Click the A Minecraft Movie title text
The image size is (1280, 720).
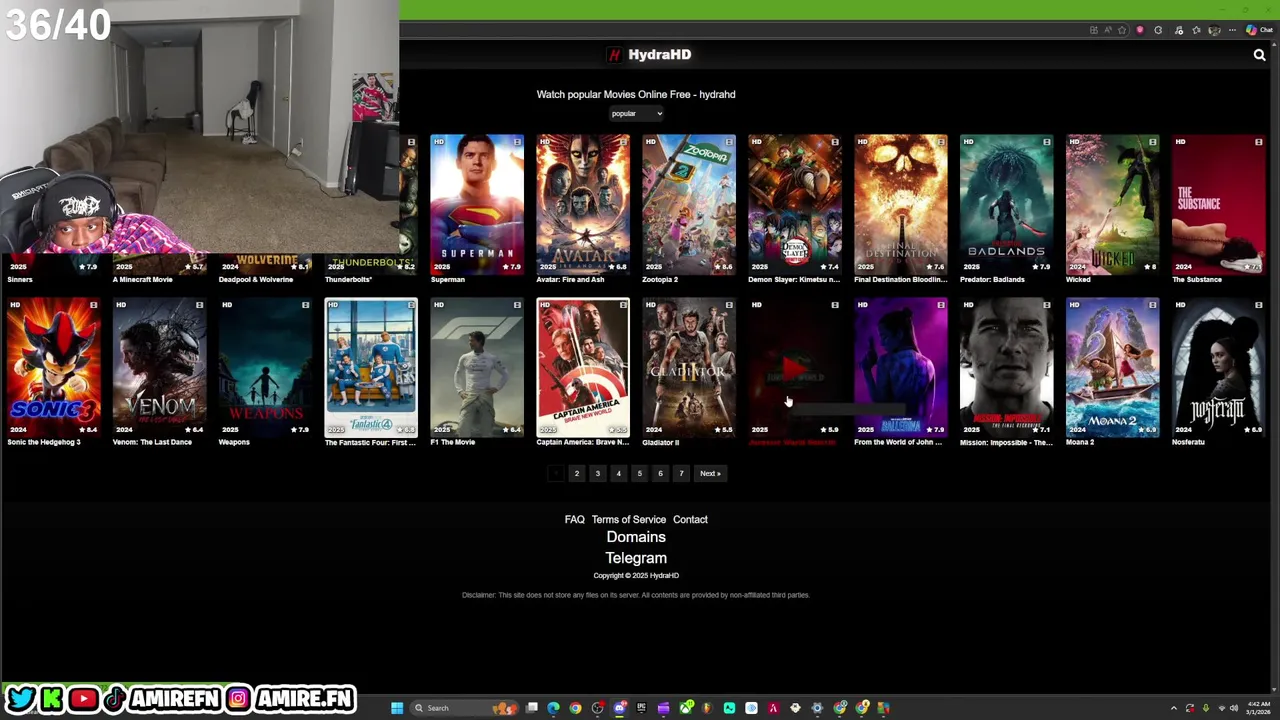[x=142, y=280]
